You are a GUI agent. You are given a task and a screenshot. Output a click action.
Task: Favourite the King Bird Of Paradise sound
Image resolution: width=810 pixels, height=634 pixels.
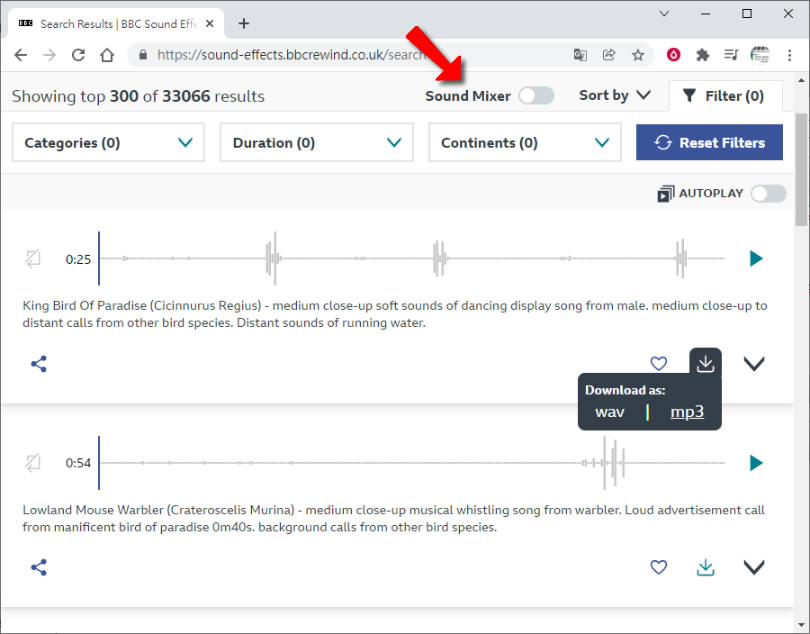coord(659,363)
